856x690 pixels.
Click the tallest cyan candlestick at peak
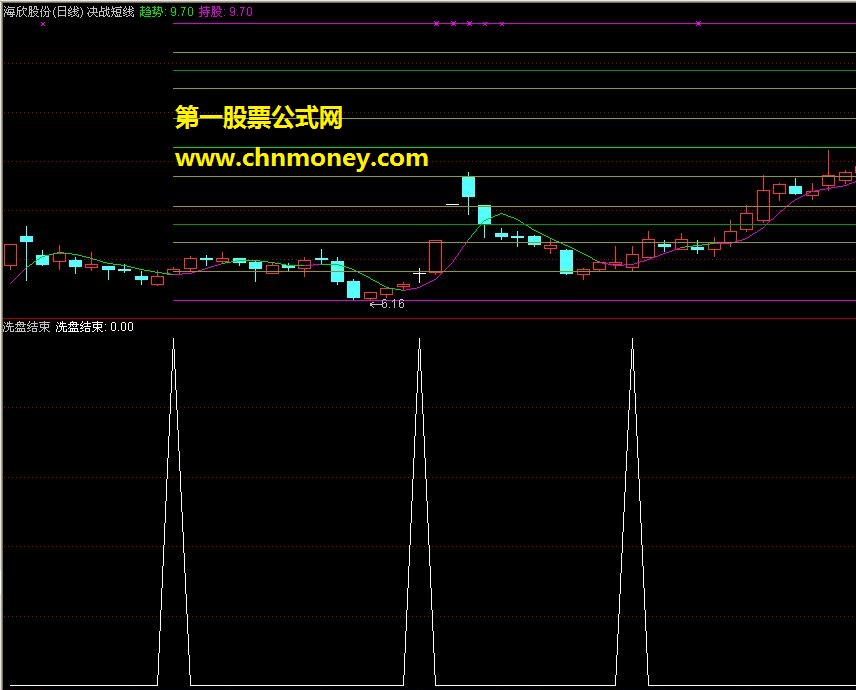pos(468,187)
